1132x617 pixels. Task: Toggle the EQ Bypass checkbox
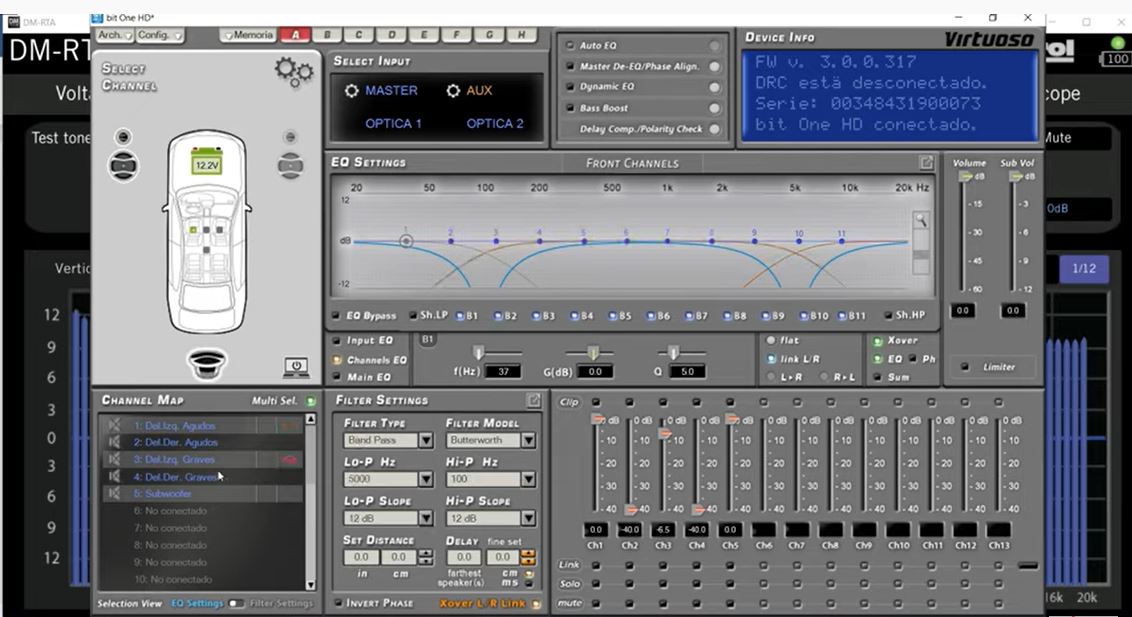click(336, 315)
